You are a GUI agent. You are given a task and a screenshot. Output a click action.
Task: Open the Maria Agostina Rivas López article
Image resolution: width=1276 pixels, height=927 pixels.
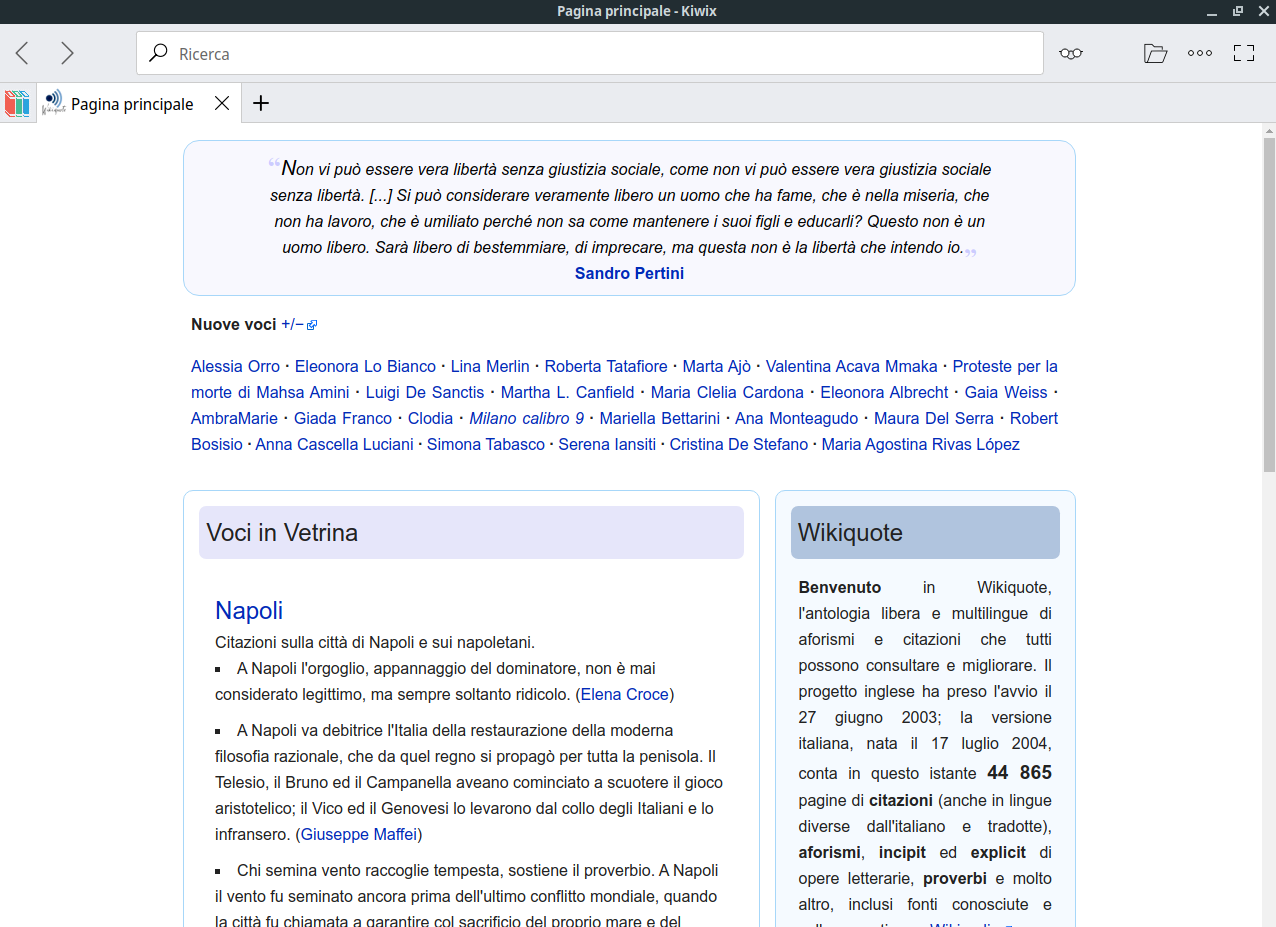[920, 444]
